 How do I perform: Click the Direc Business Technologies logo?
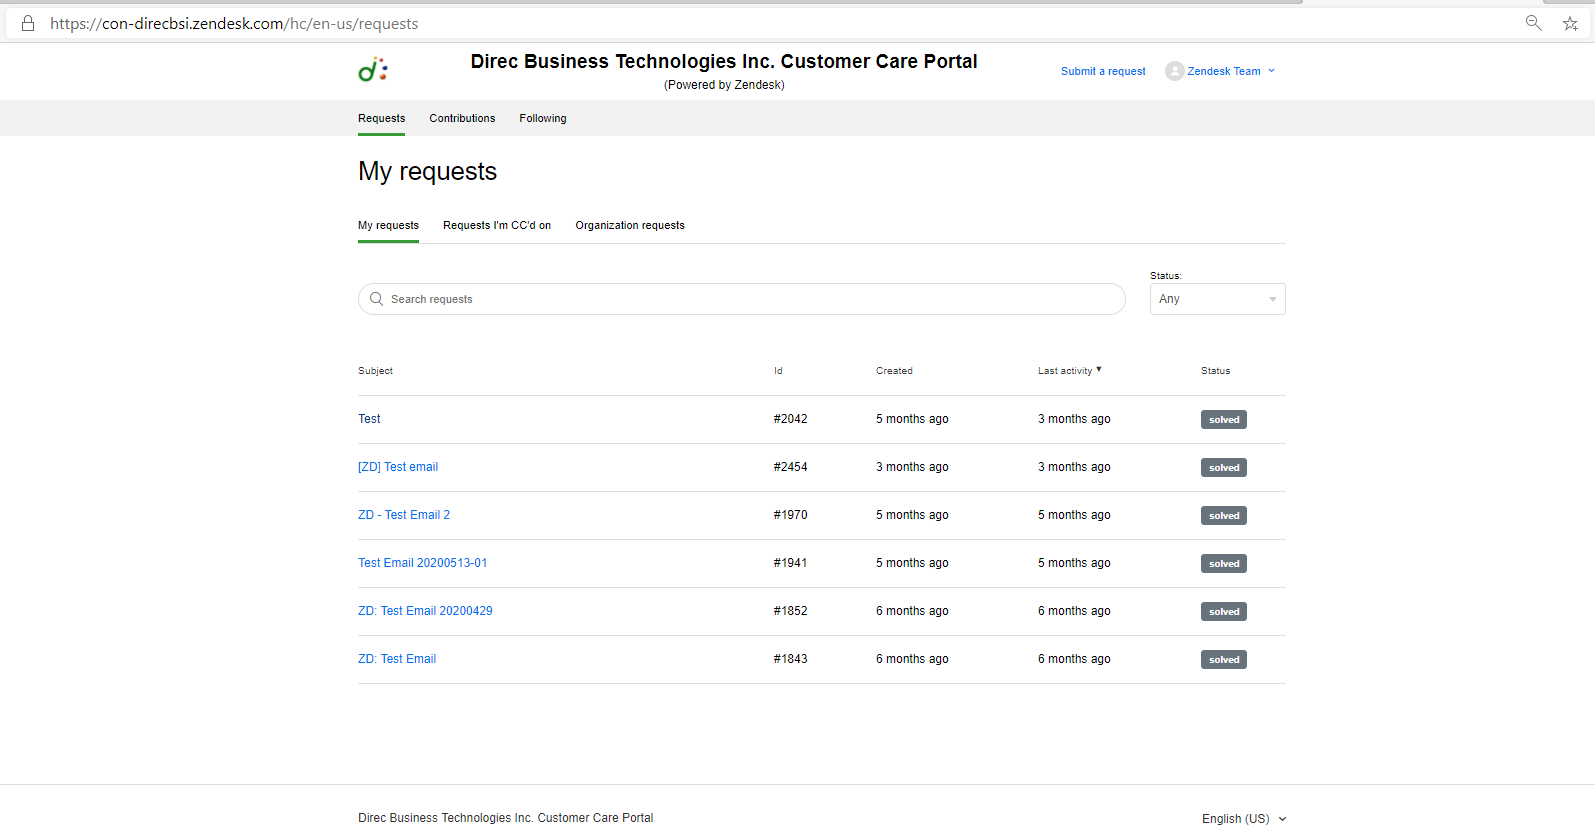[373, 69]
